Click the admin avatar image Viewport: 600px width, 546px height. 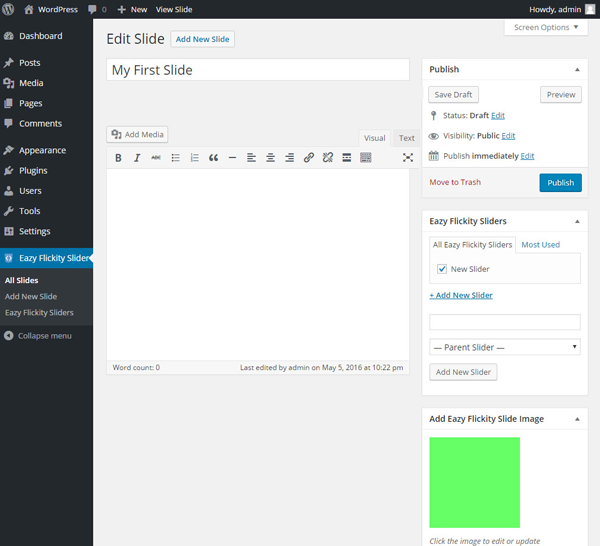[x=590, y=9]
